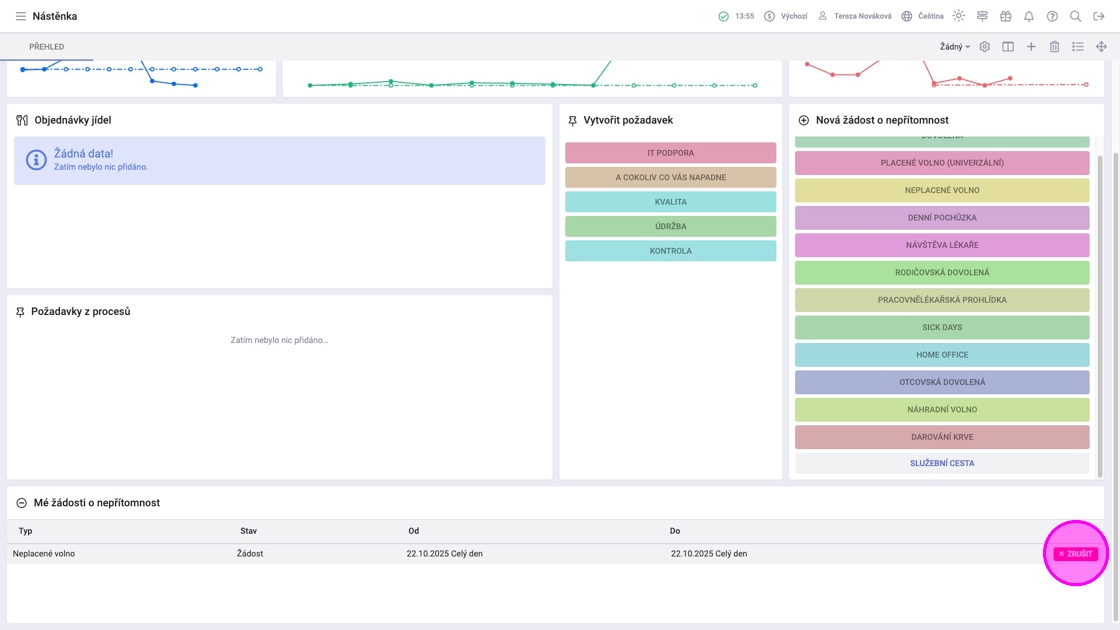Screen dimensions: 1120x630
Task: Click the column layout icon
Action: click(x=1008, y=46)
